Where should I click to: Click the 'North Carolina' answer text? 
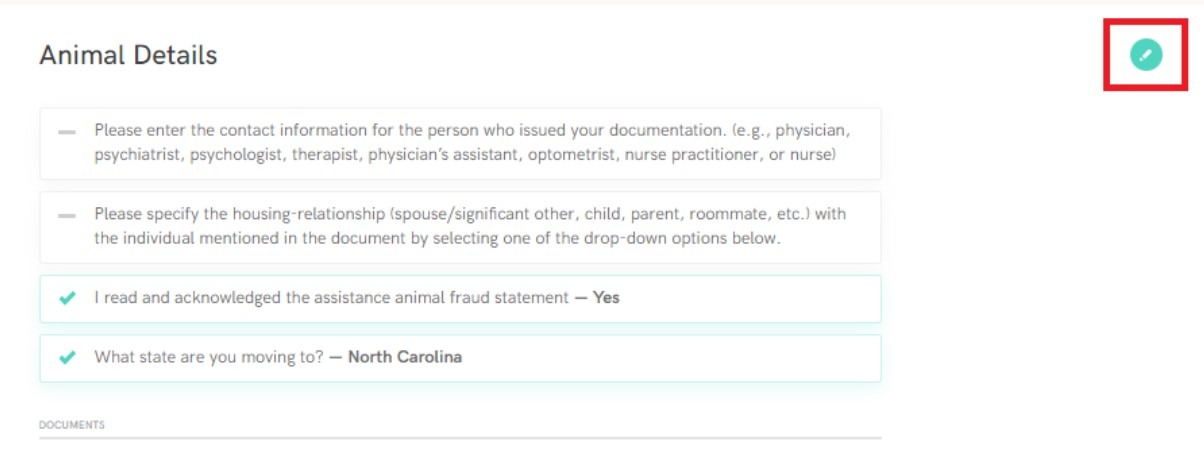click(x=405, y=357)
